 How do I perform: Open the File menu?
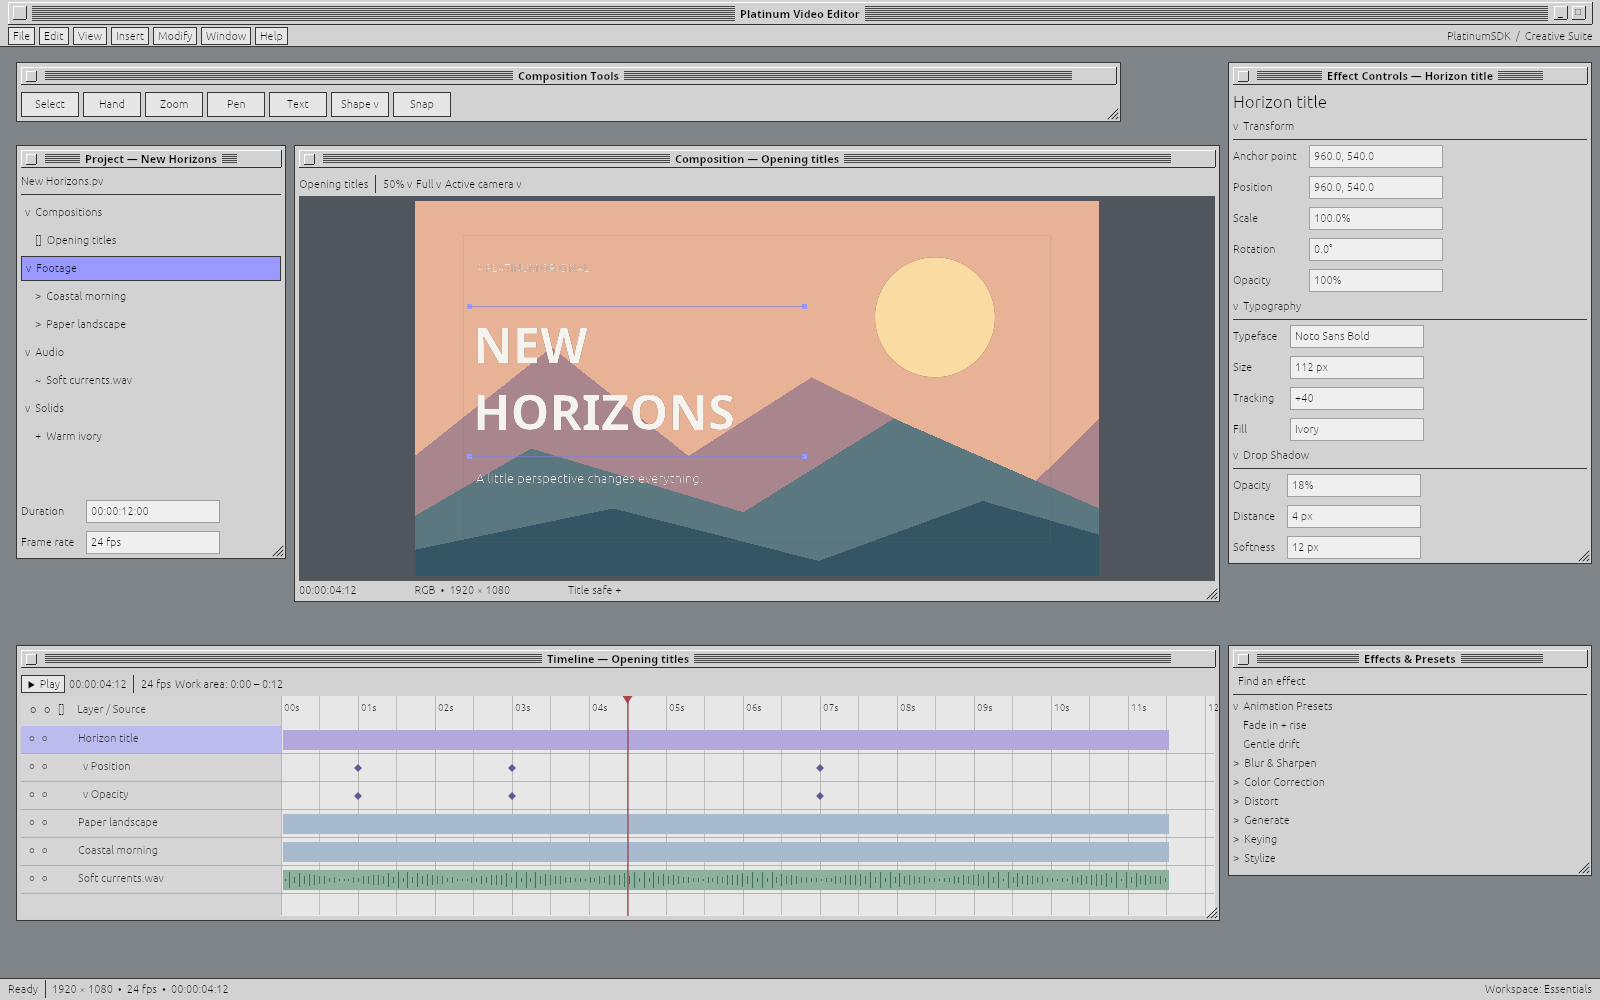[22, 36]
